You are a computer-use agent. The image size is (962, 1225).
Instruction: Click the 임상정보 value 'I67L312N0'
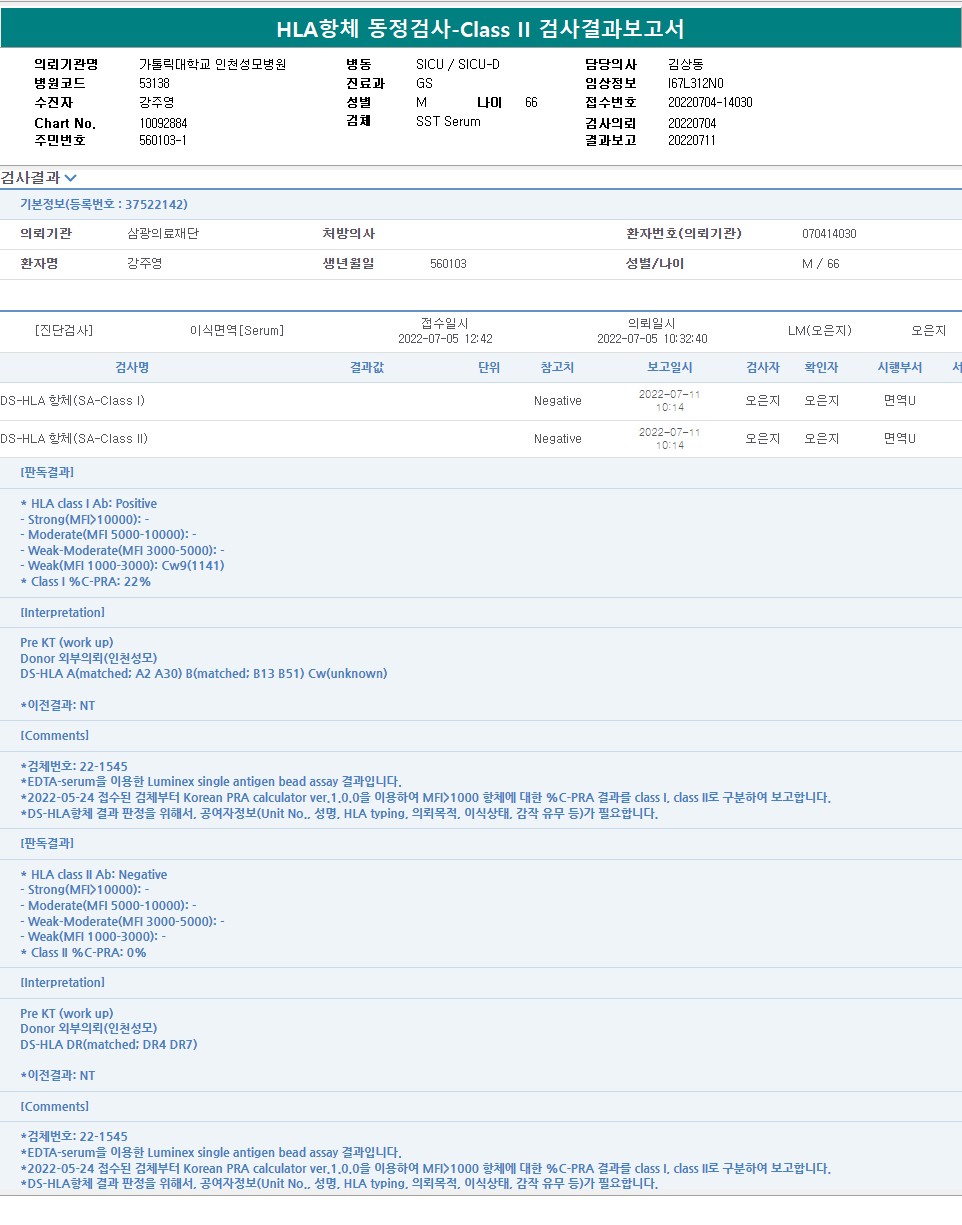pyautogui.click(x=696, y=83)
